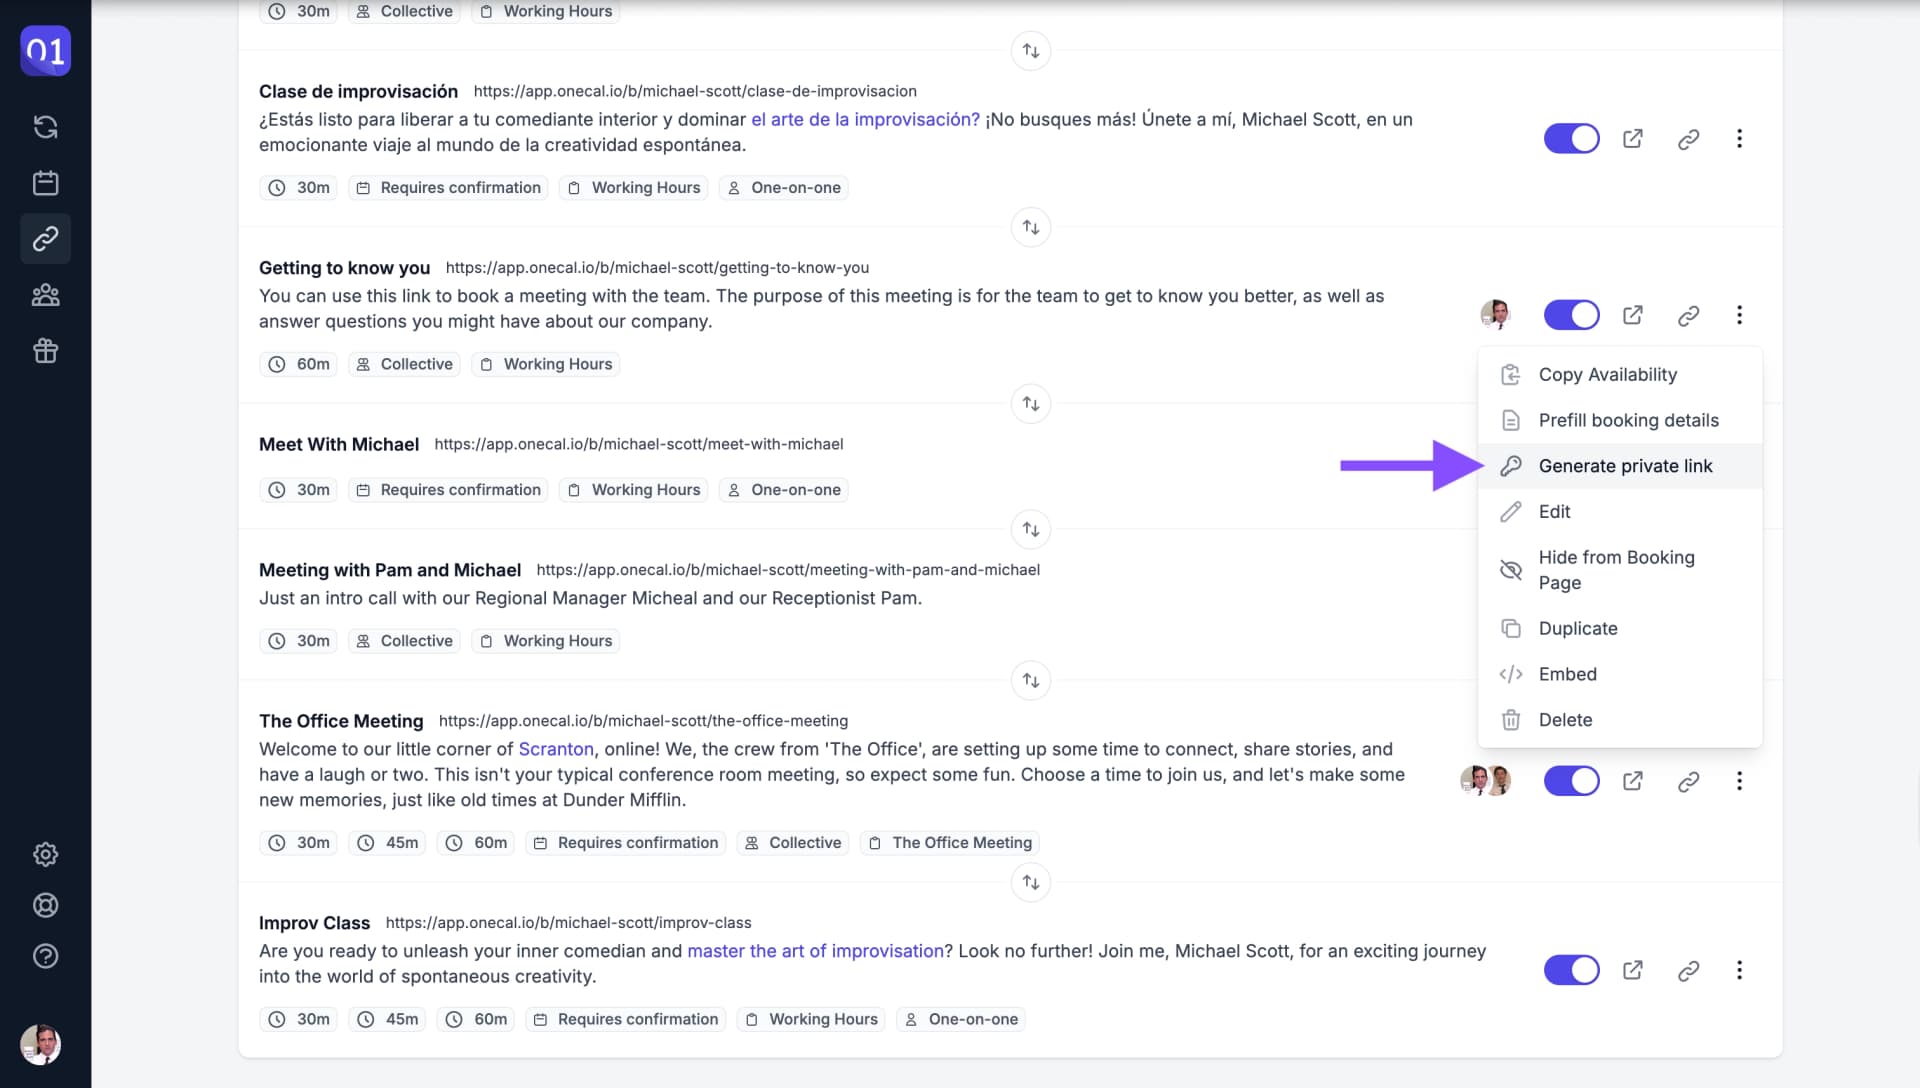The height and width of the screenshot is (1088, 1920).
Task: Open settings gear in sidebar
Action: pos(45,854)
